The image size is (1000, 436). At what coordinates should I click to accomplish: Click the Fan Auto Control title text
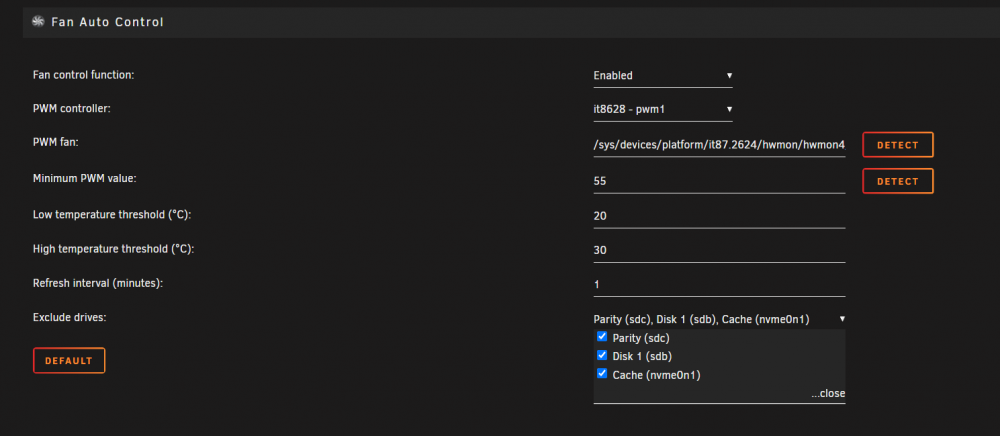107,22
